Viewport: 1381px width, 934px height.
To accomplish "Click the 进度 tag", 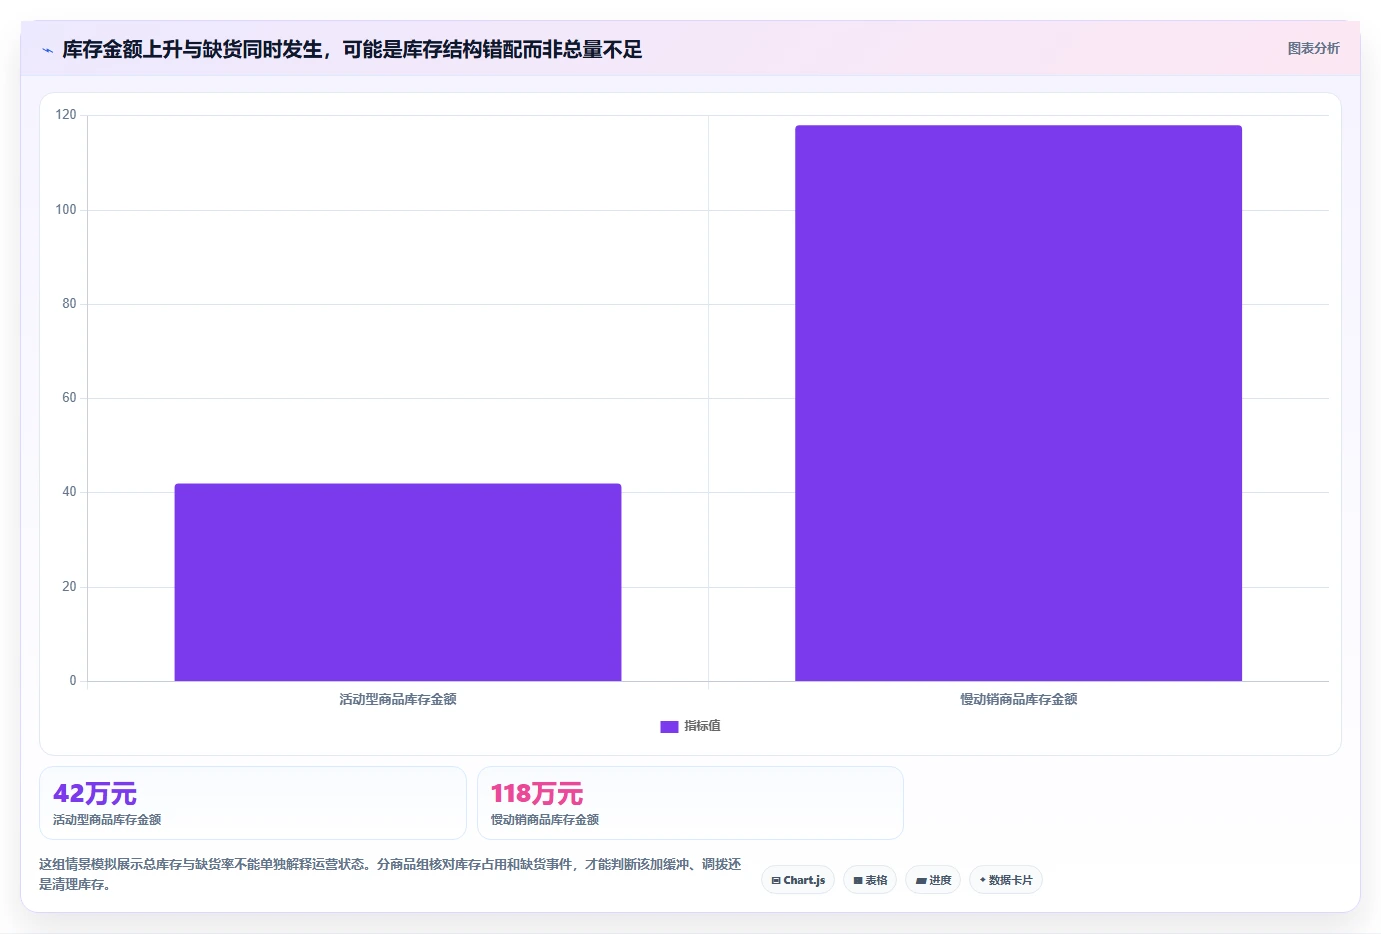I will [933, 880].
